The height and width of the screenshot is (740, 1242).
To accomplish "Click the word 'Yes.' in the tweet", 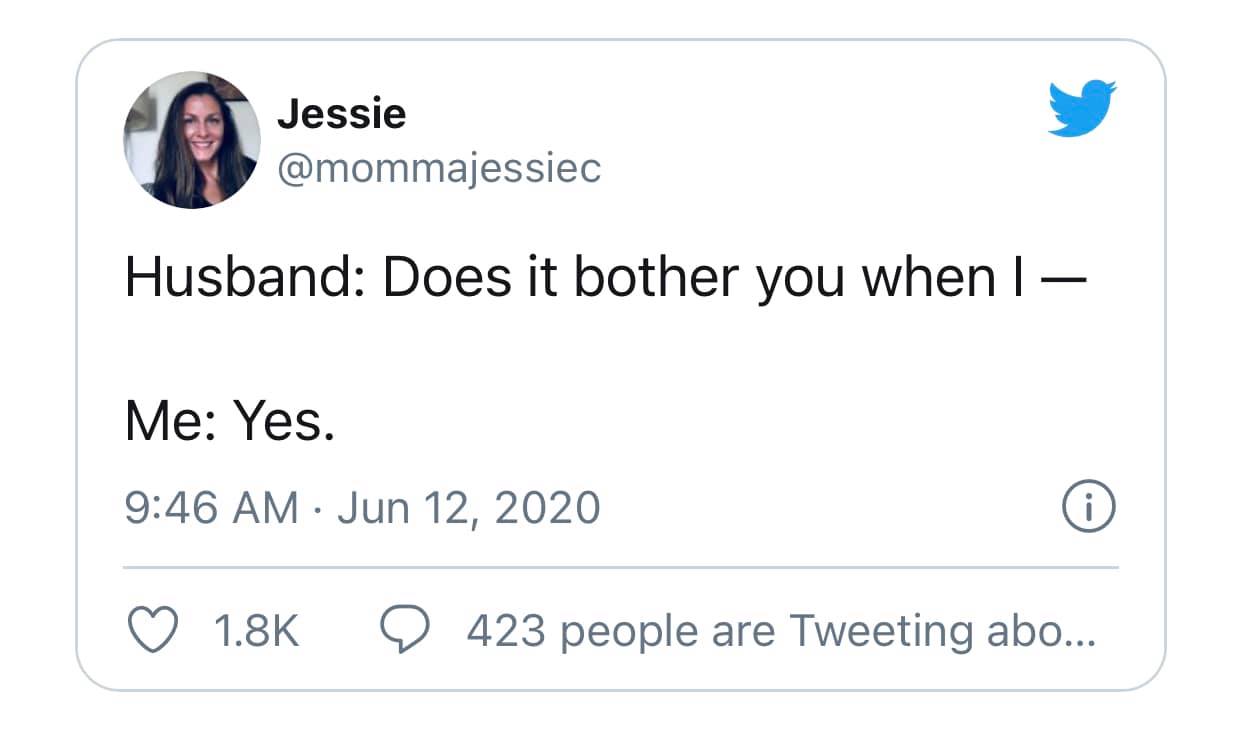I will [x=284, y=425].
